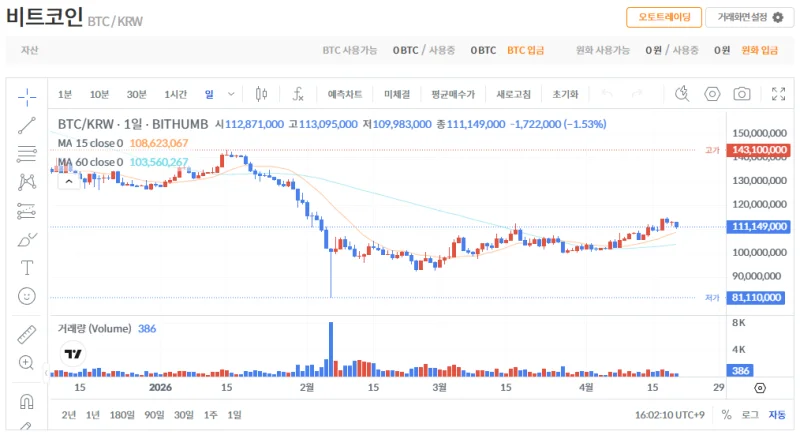The height and width of the screenshot is (435, 800).
Task: Click the redo arrow
Action: tap(637, 94)
